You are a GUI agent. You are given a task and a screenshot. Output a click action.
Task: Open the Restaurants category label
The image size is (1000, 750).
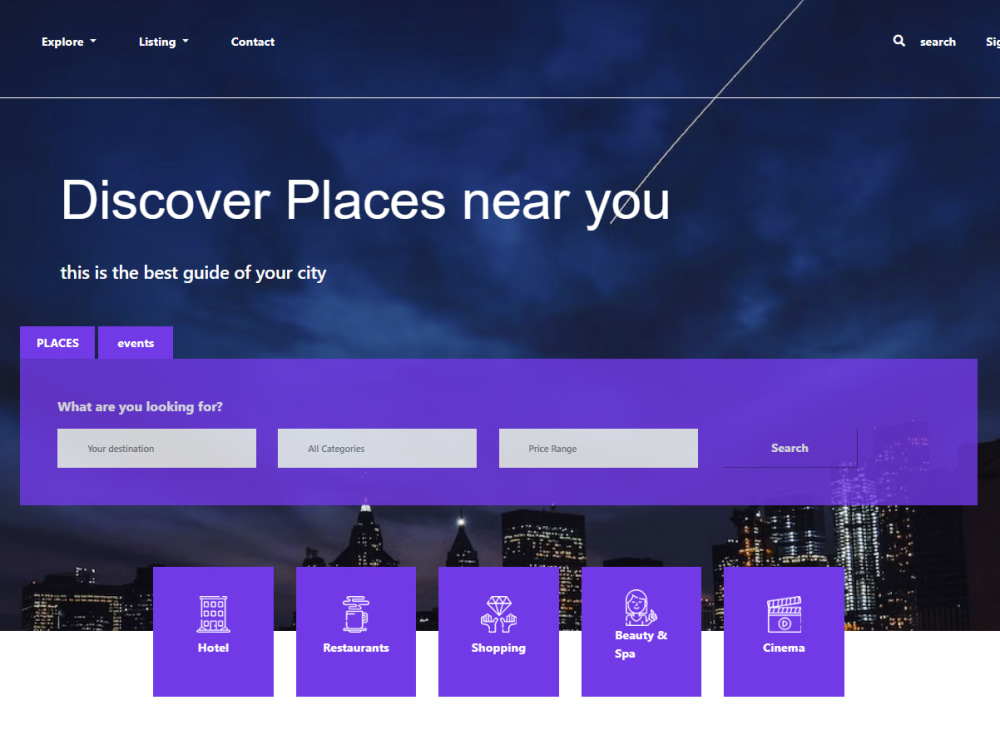click(x=356, y=647)
